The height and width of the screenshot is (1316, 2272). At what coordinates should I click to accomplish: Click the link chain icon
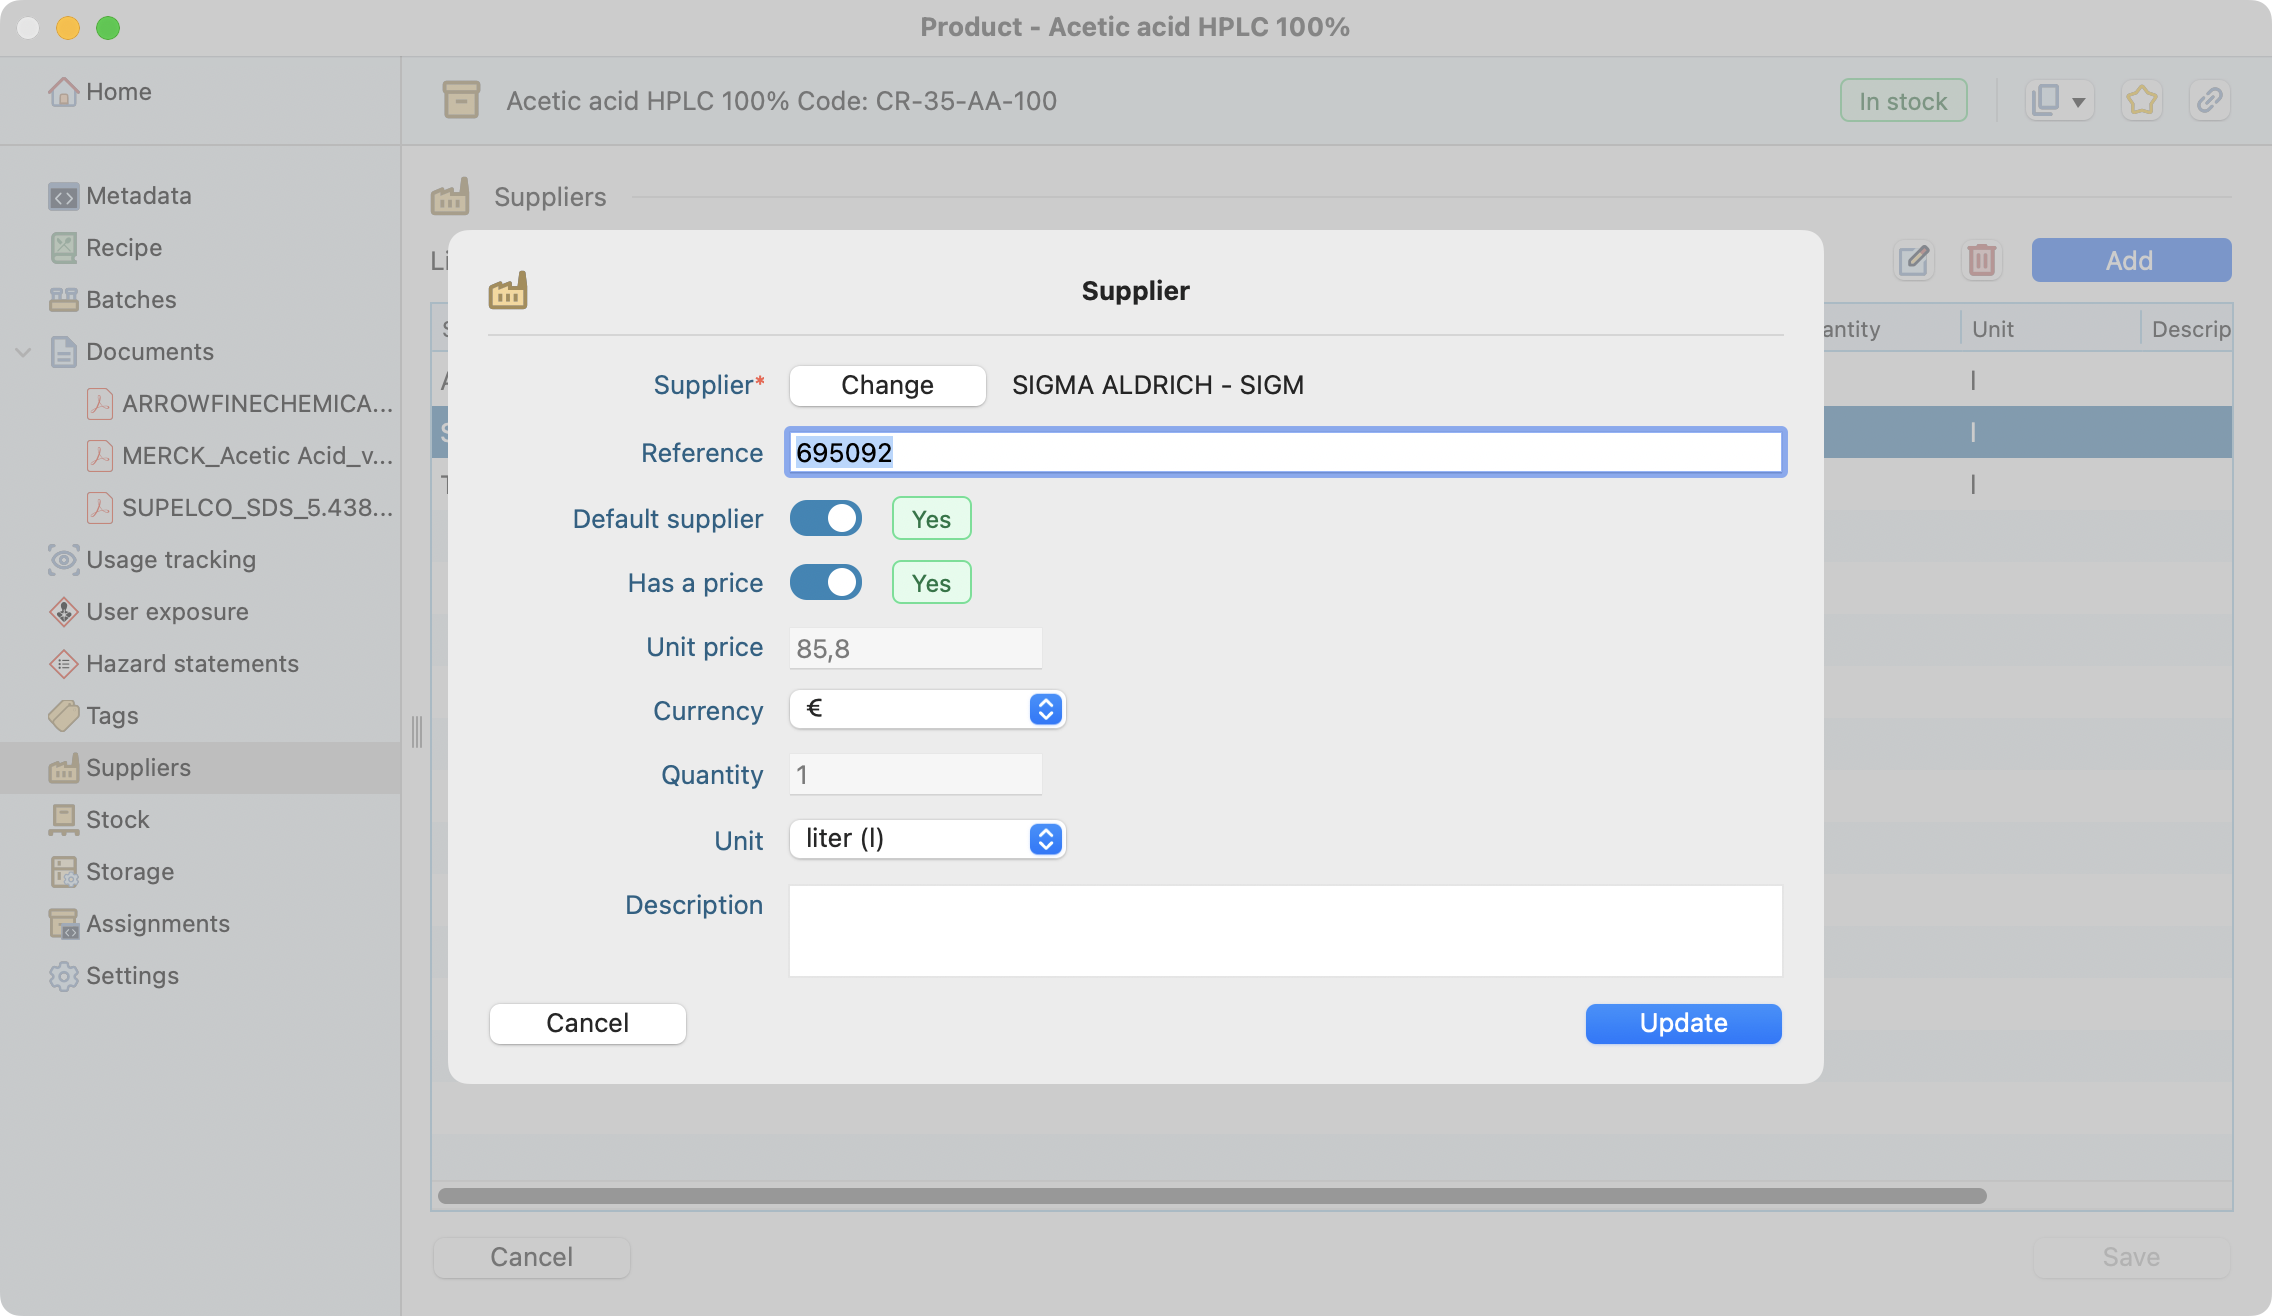pyautogui.click(x=2209, y=100)
